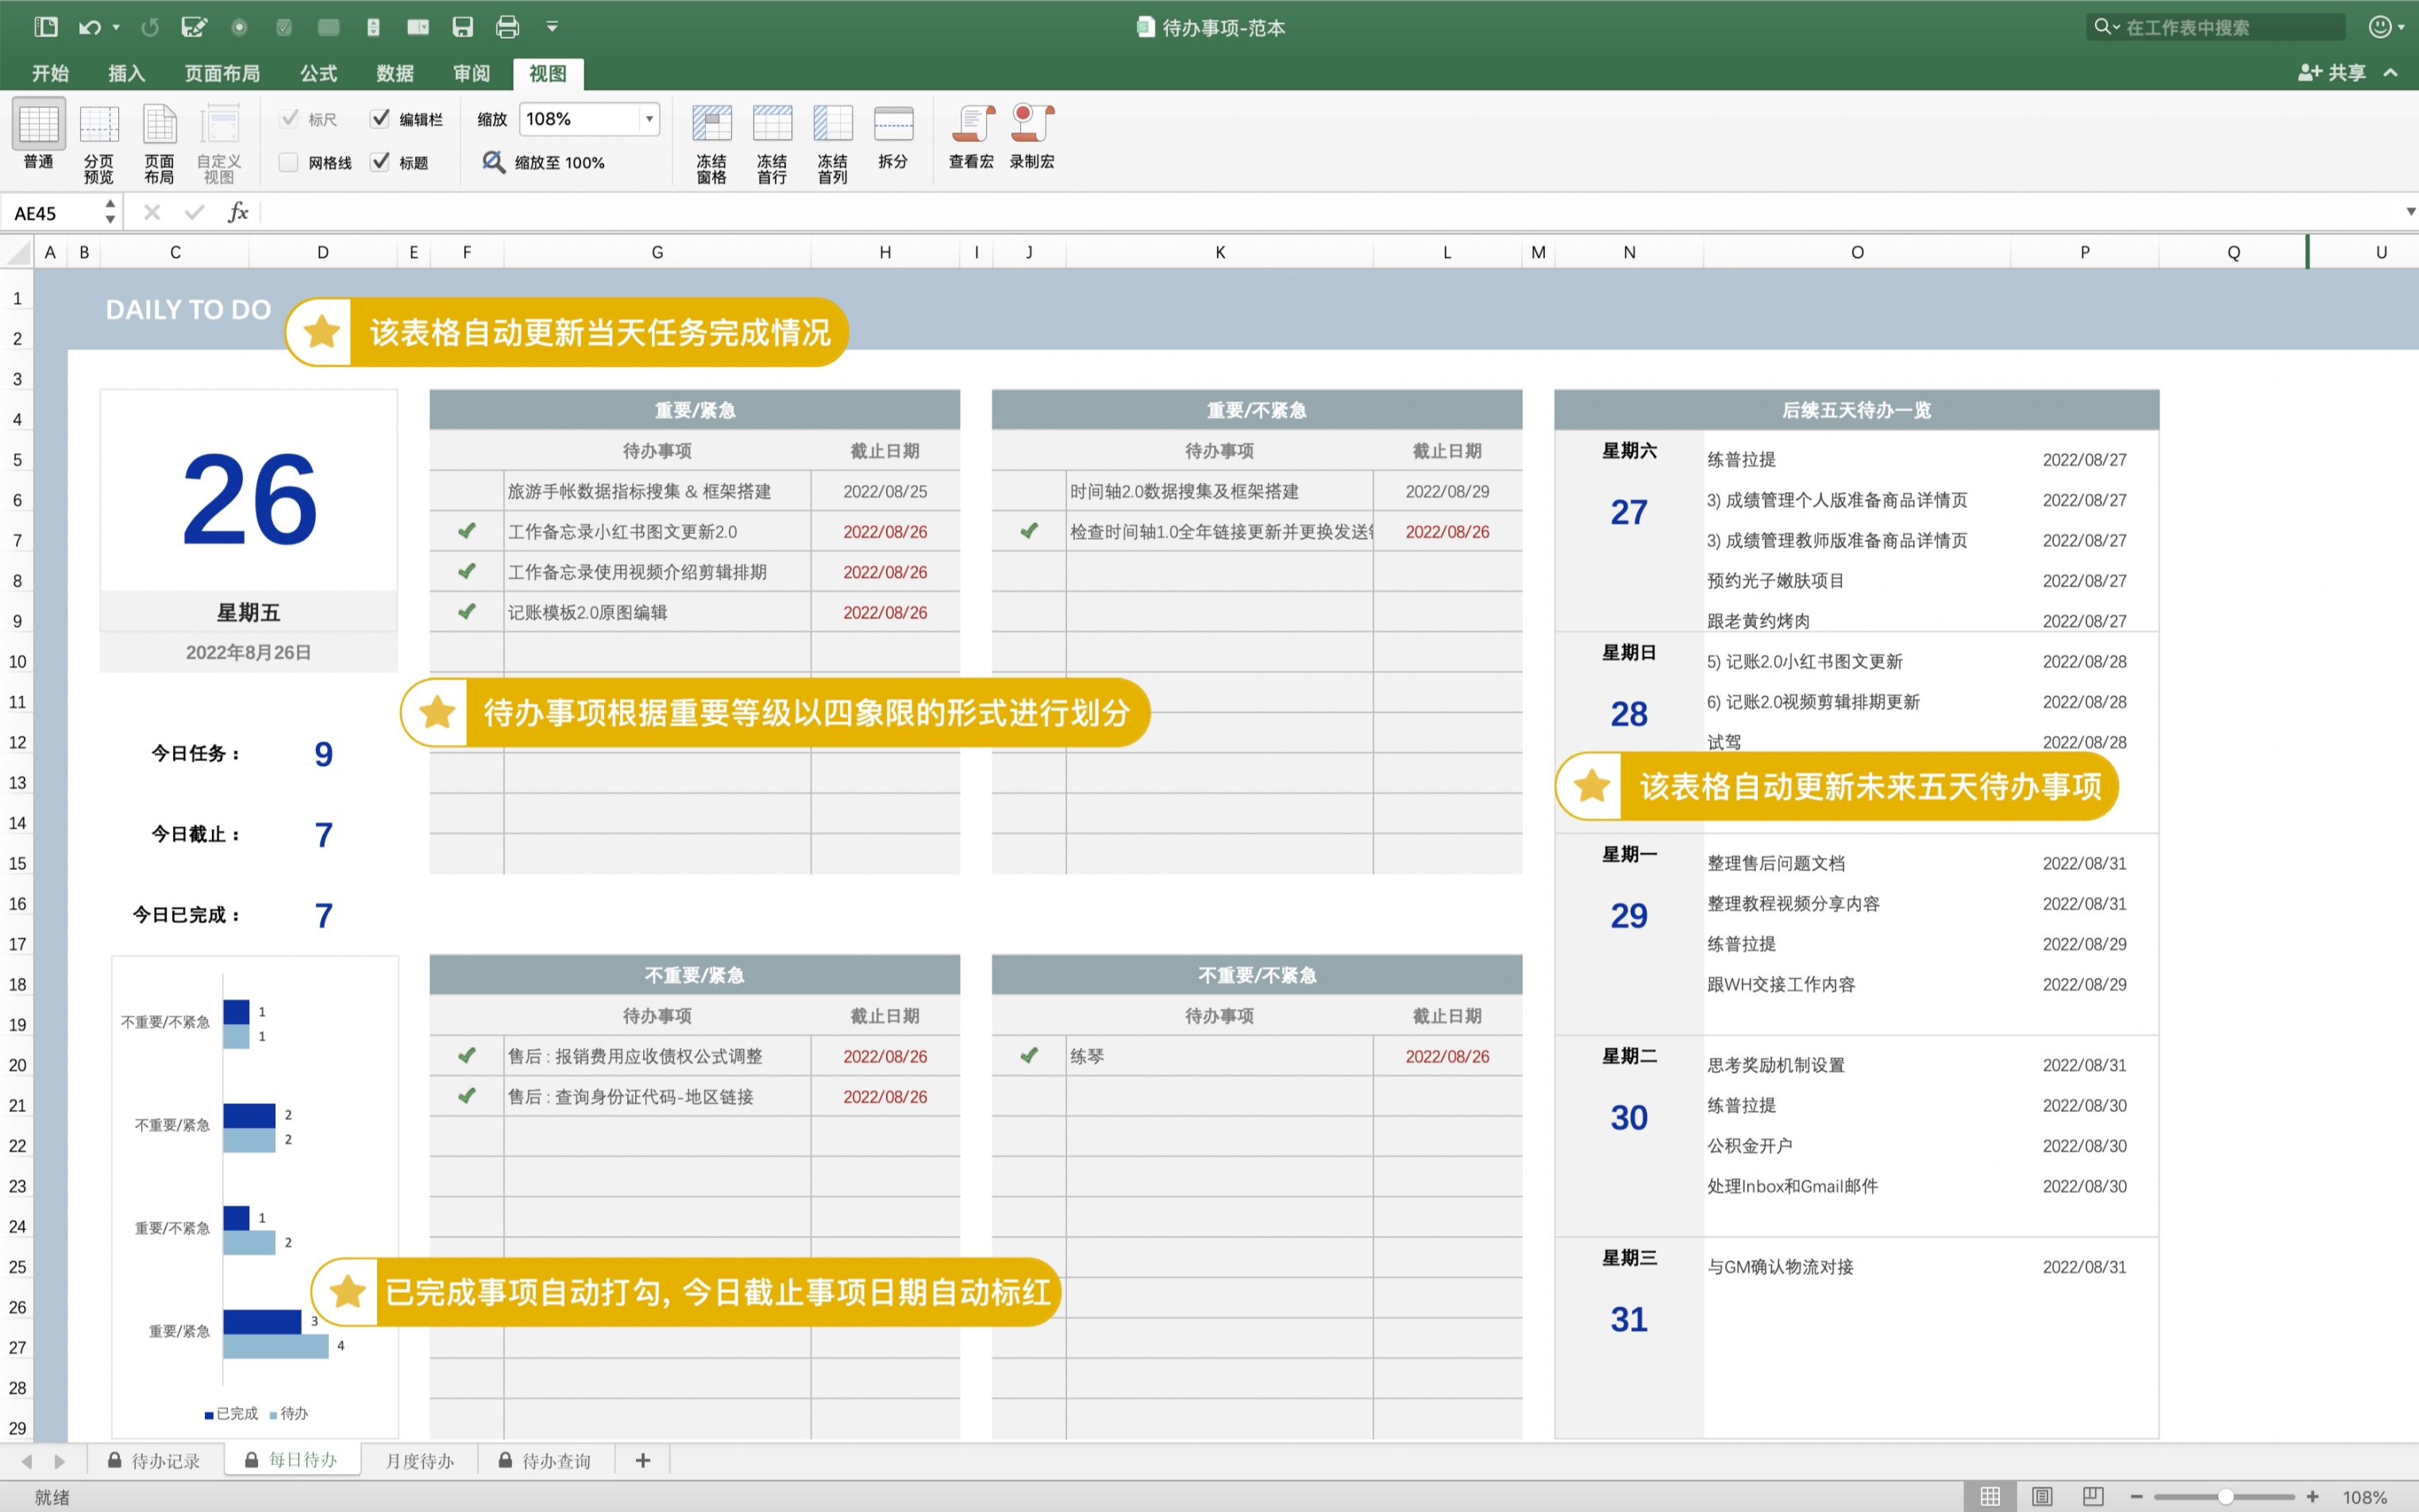
Task: Click Zoom to 100% button
Action: [x=545, y=162]
